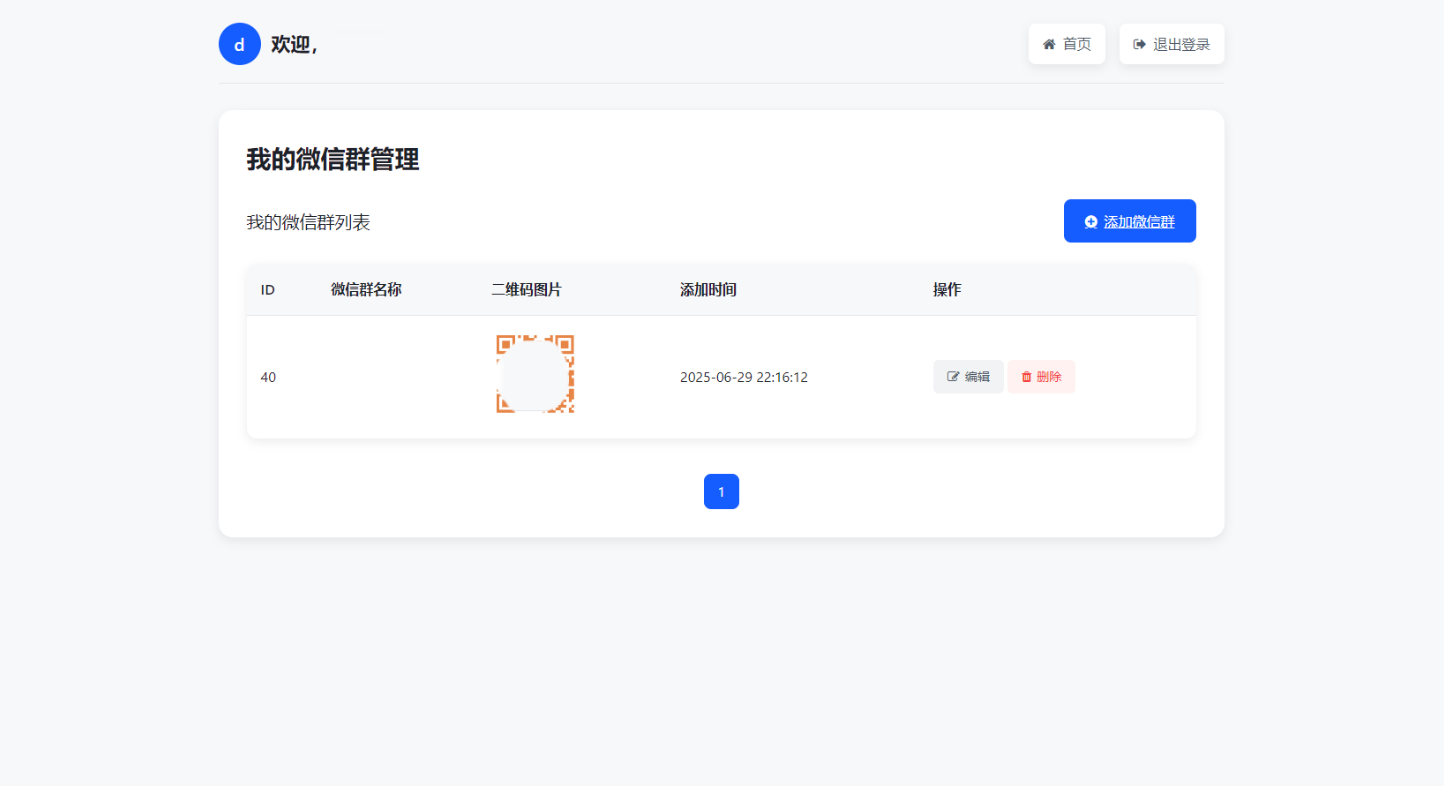
Task: Click the 添加时间 column header
Action: pos(708,290)
